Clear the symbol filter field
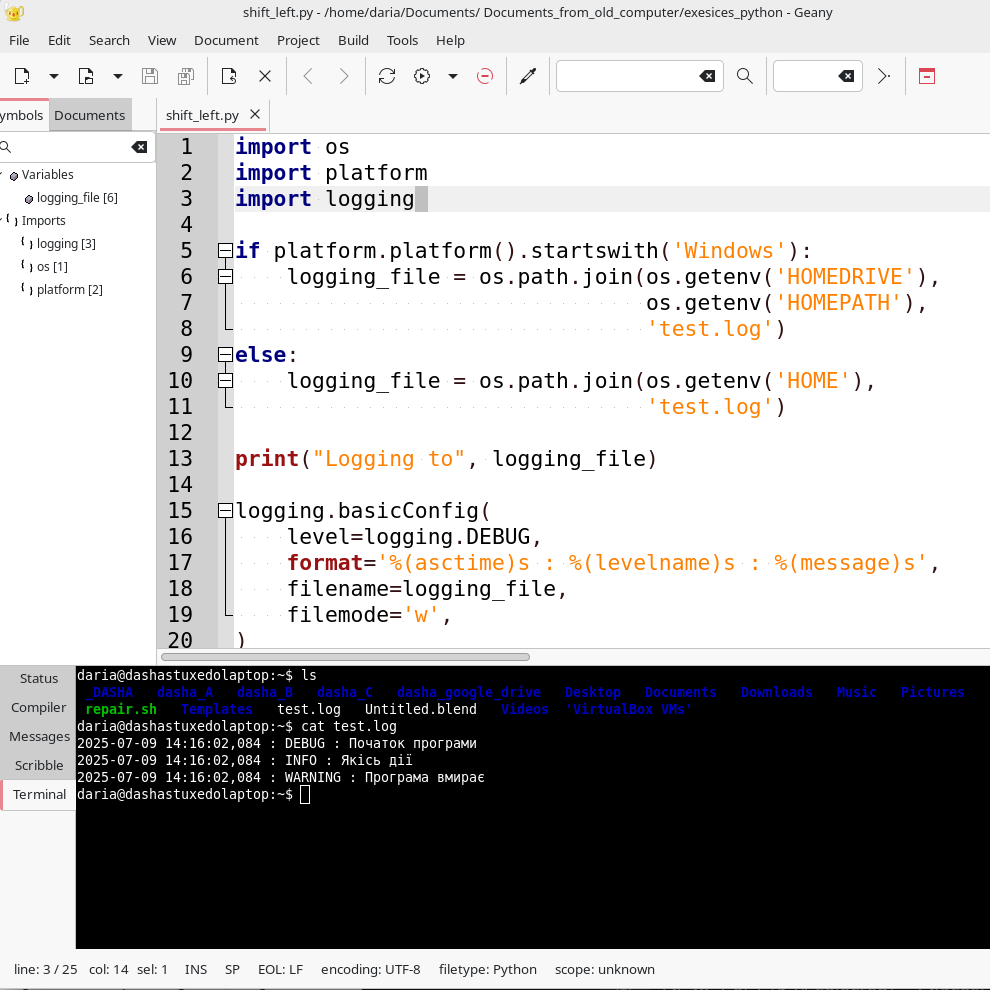This screenshot has width=990, height=990. pyautogui.click(x=140, y=147)
